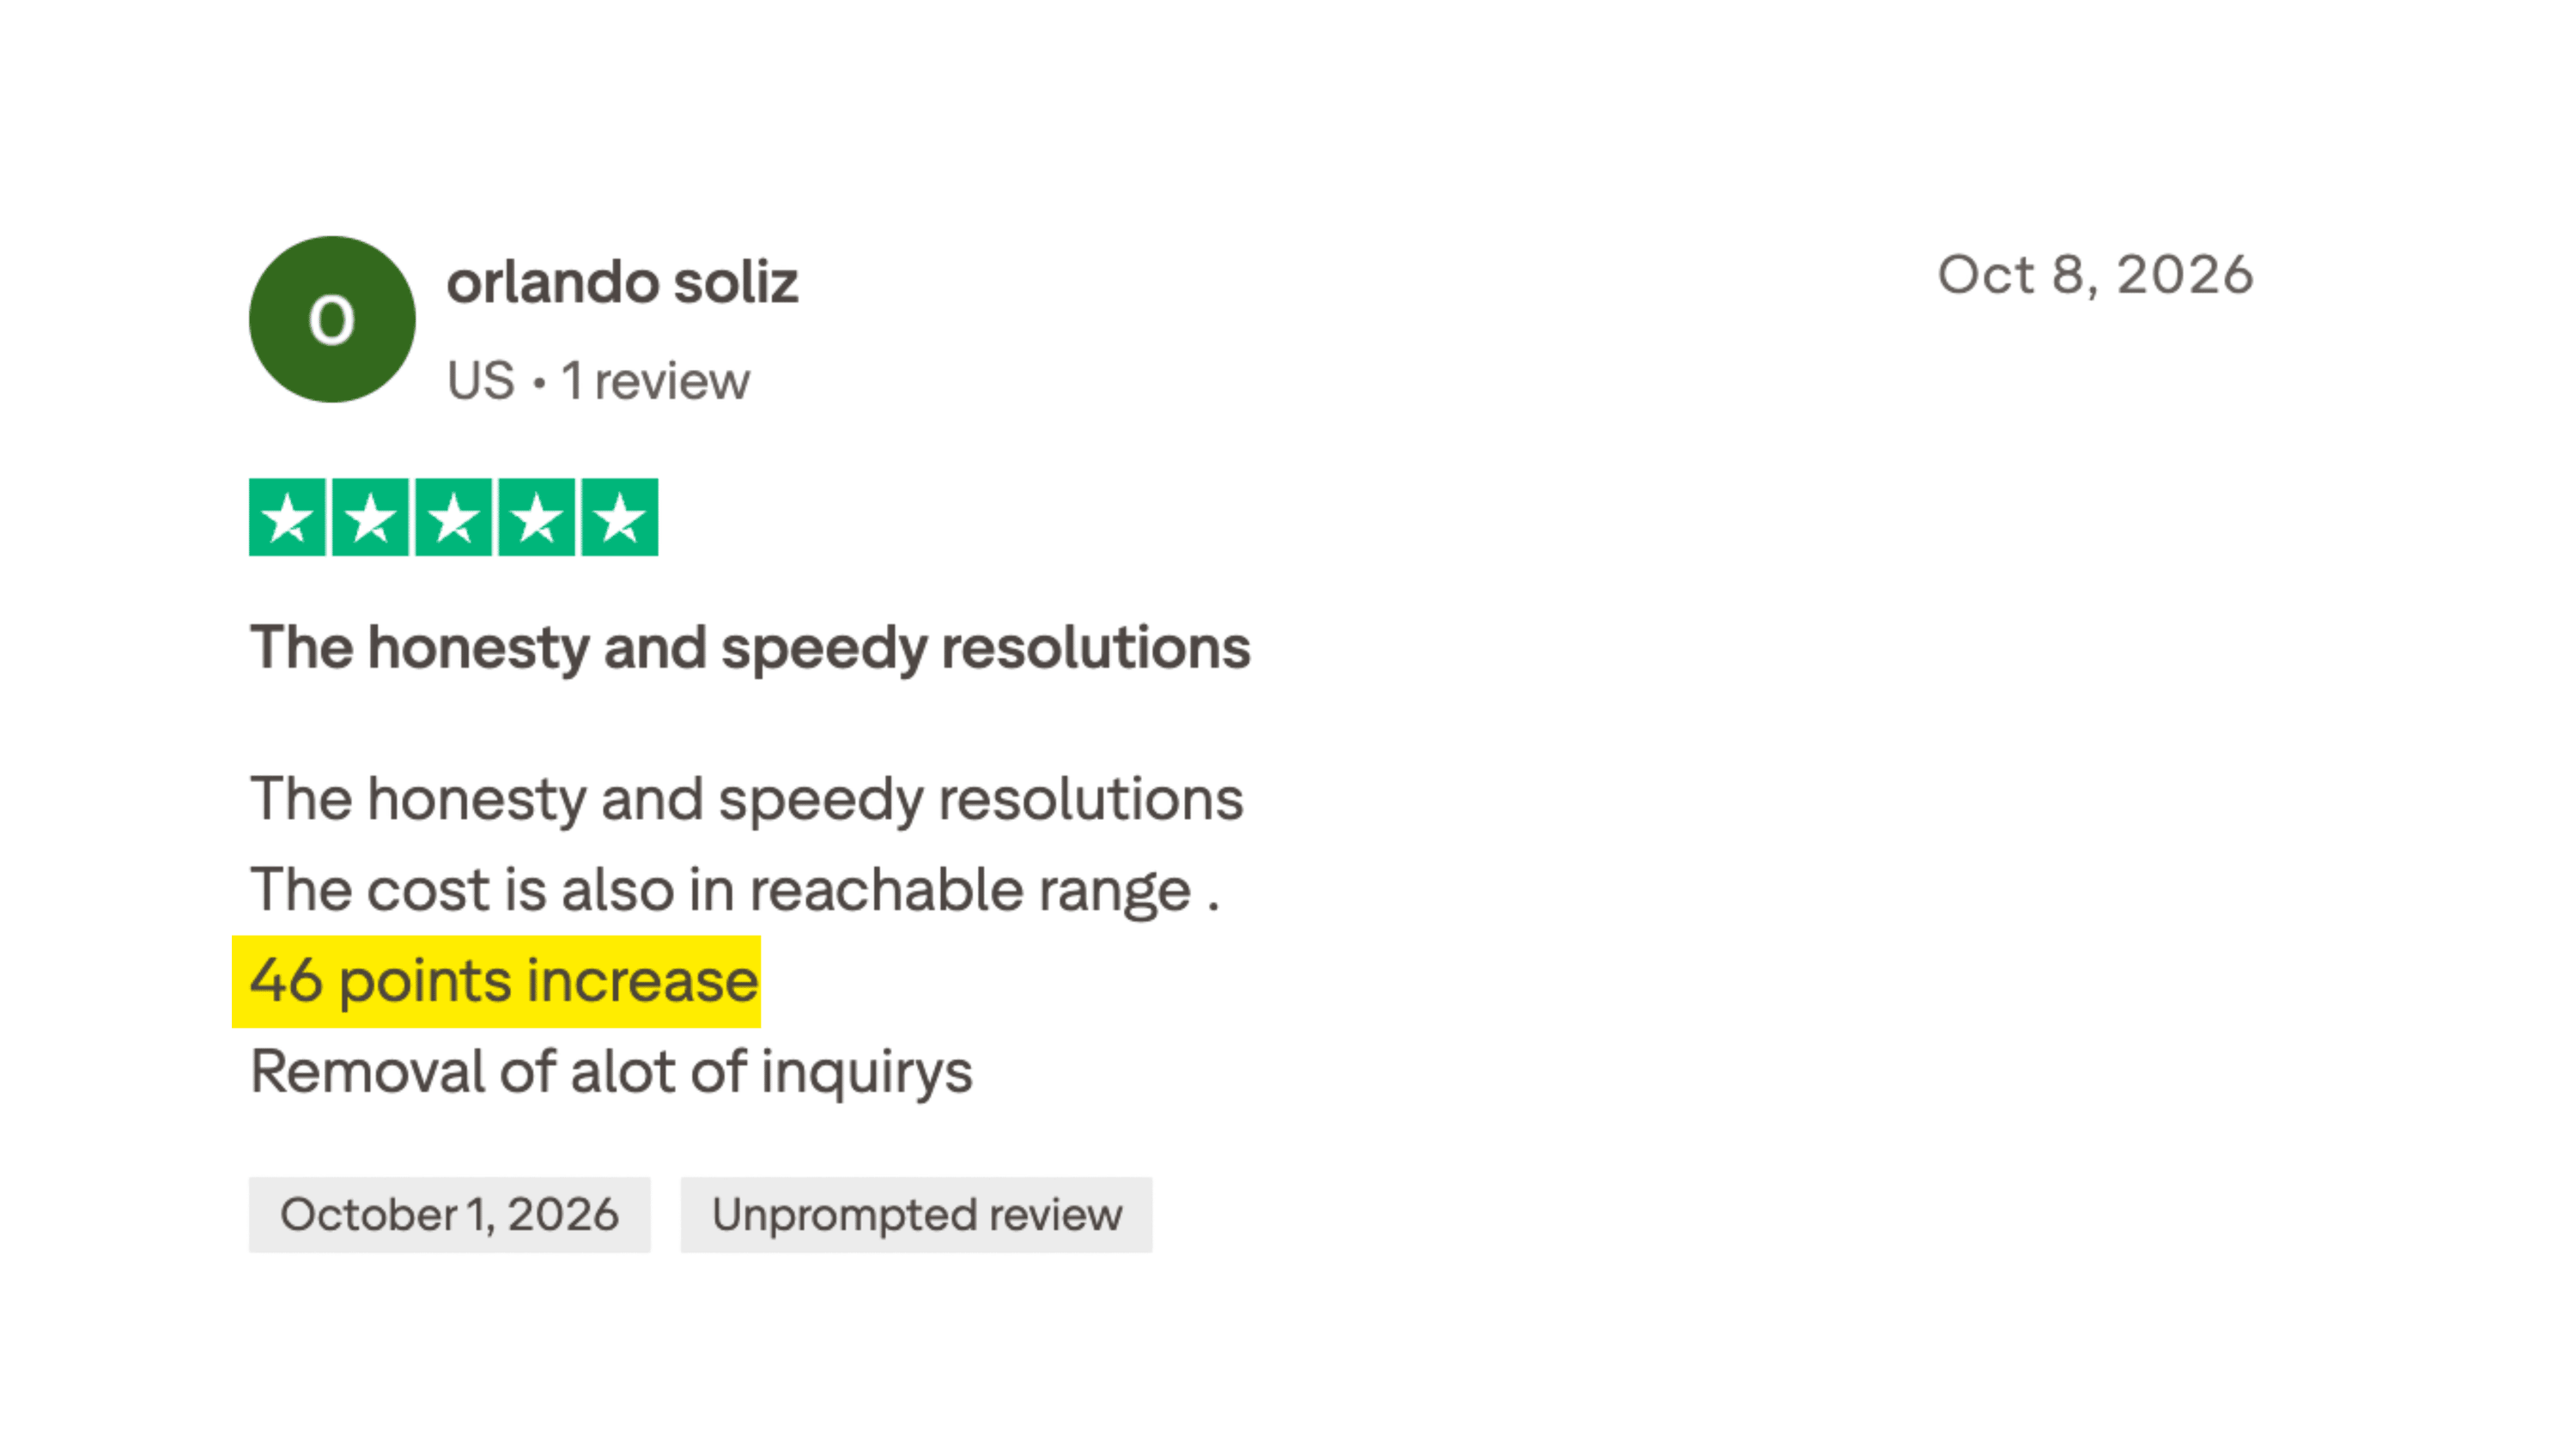The width and height of the screenshot is (2576, 1449).
Task: Click the Removal of alot of inquirys line
Action: pos(611,1072)
